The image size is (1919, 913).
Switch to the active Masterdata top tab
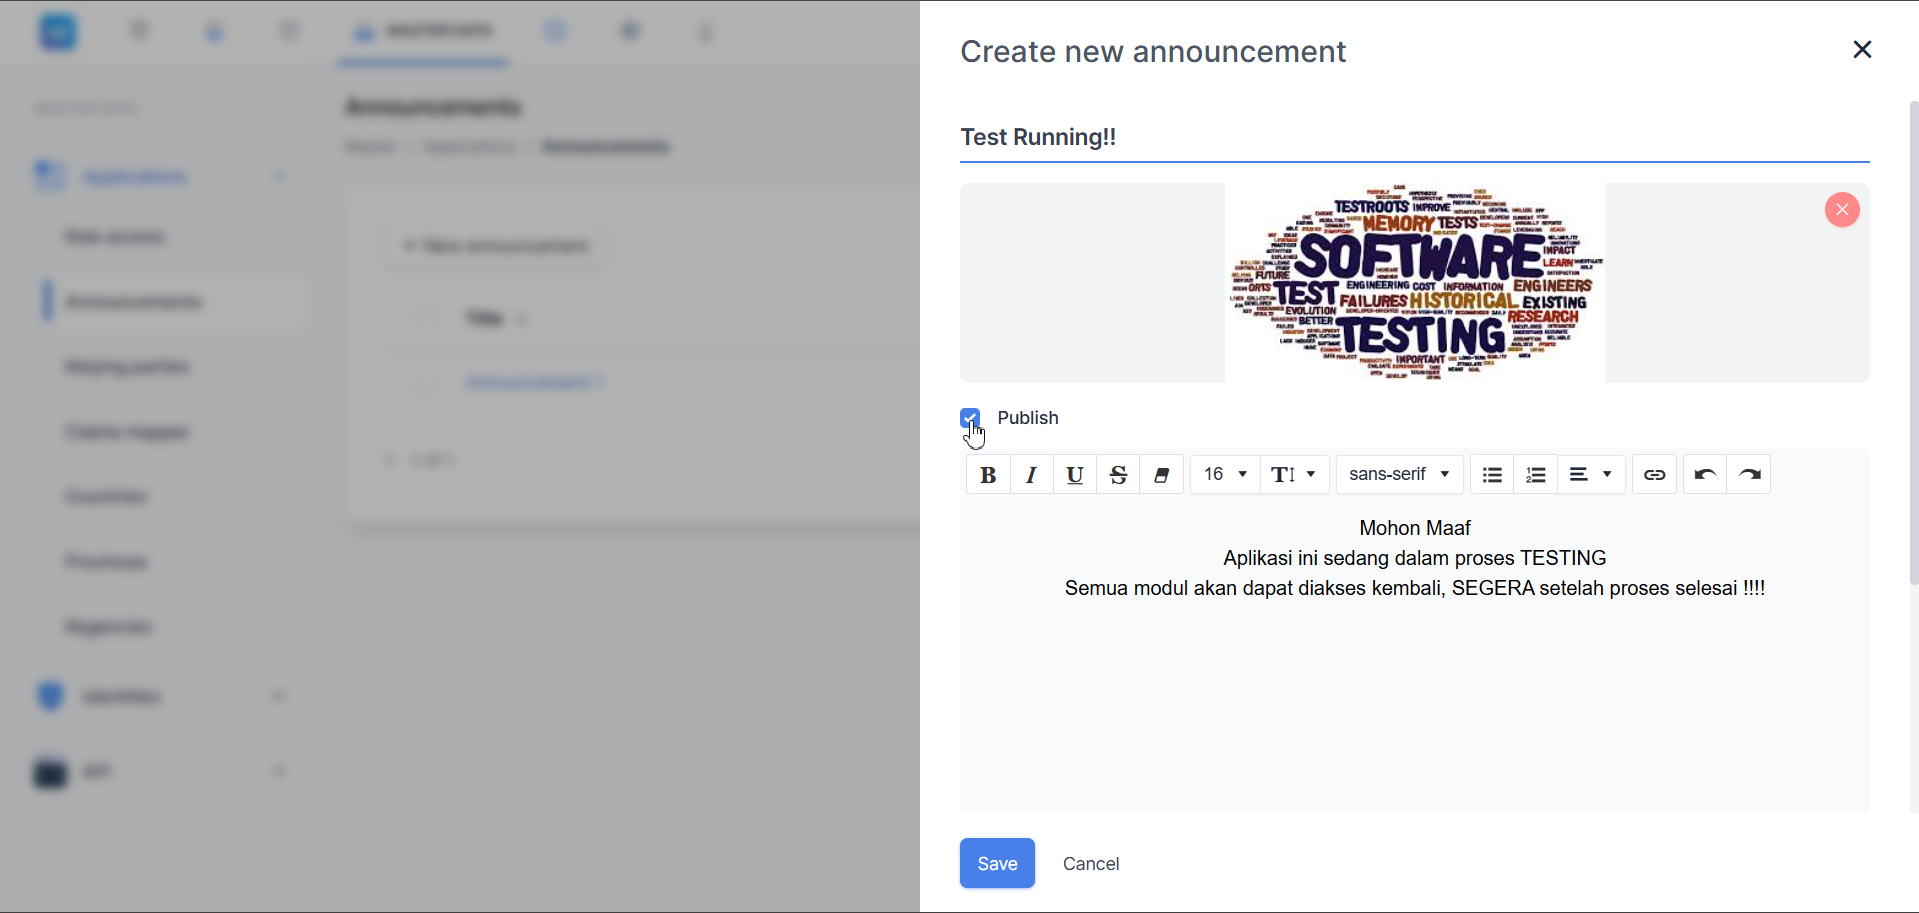pos(423,32)
